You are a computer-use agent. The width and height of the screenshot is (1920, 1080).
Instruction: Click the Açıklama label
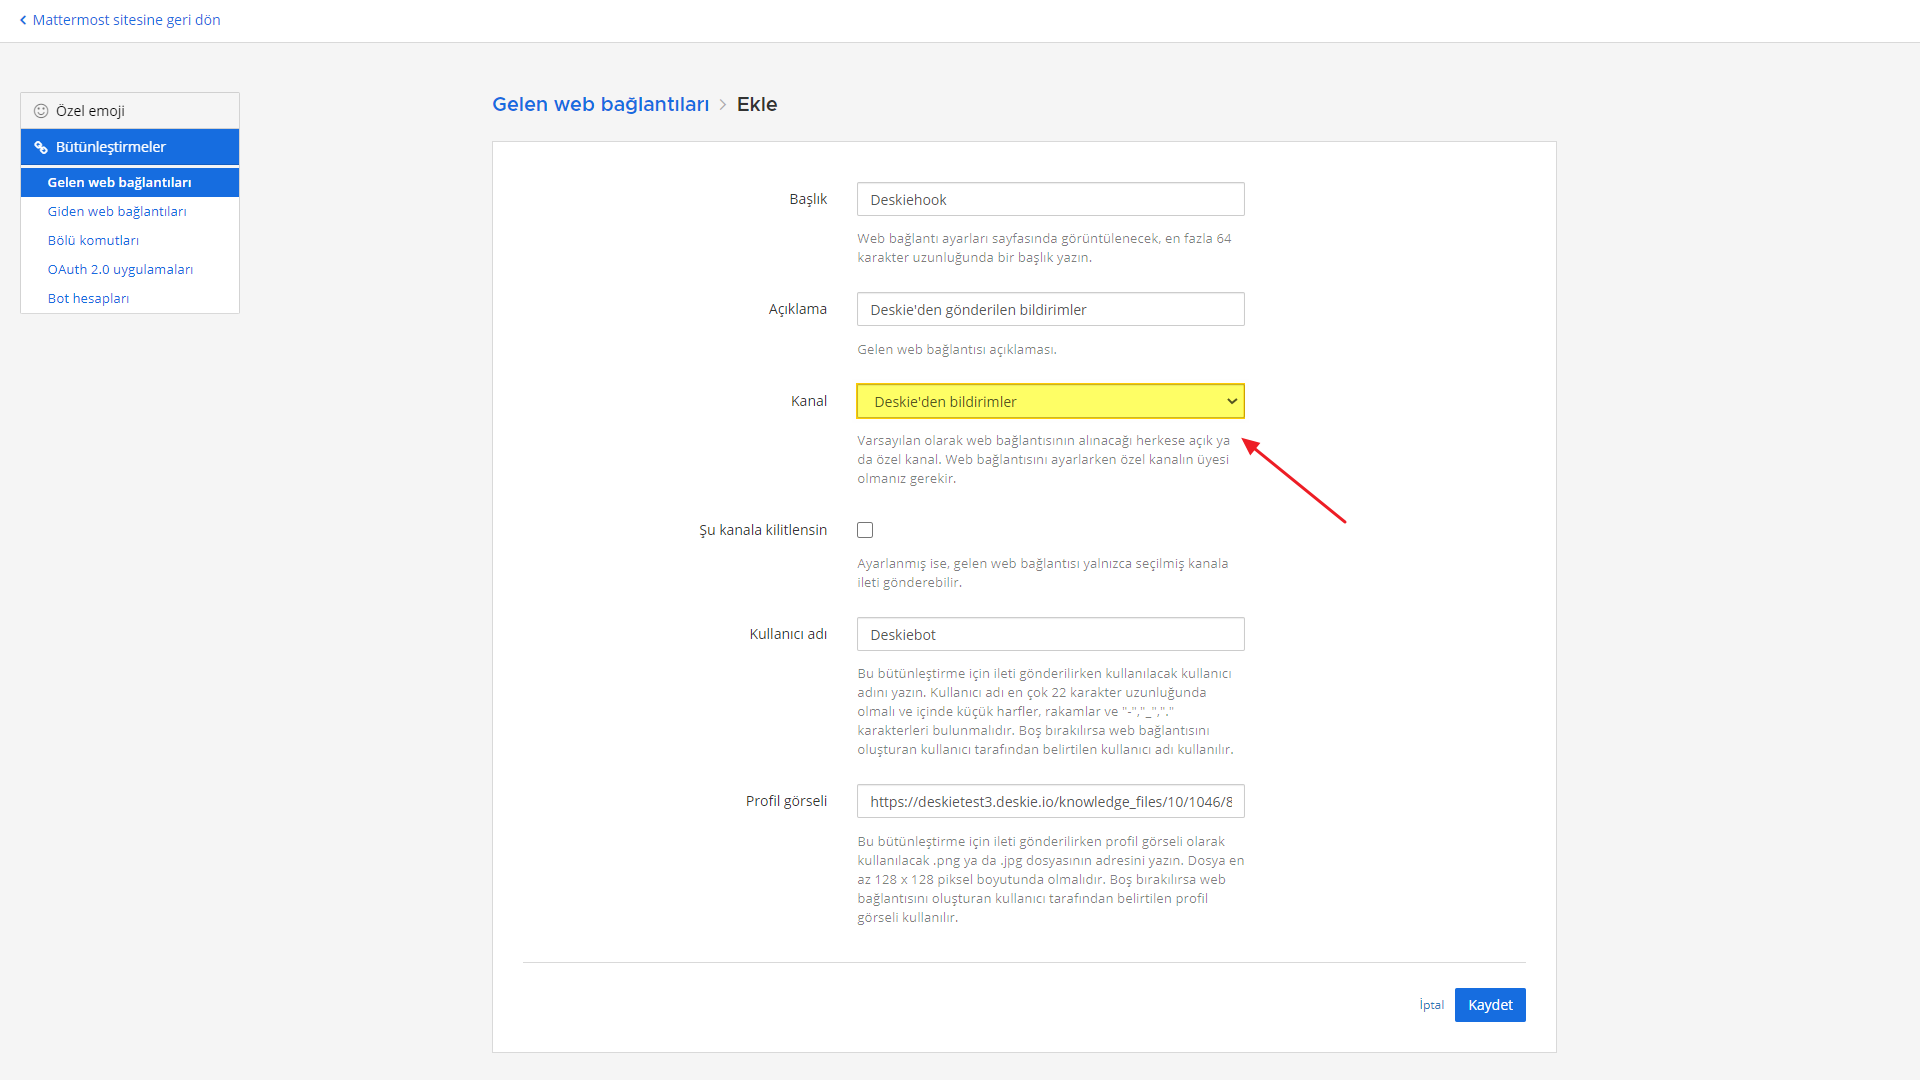click(797, 309)
